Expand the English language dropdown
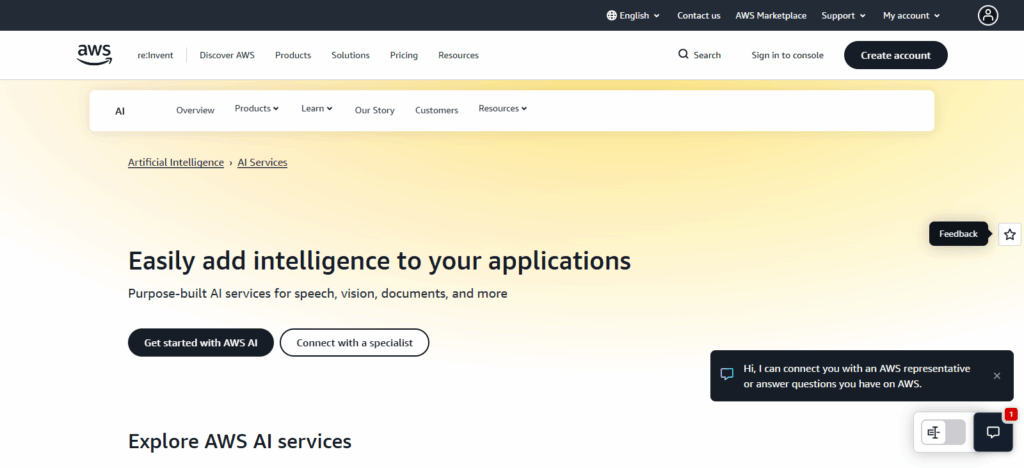 point(633,15)
